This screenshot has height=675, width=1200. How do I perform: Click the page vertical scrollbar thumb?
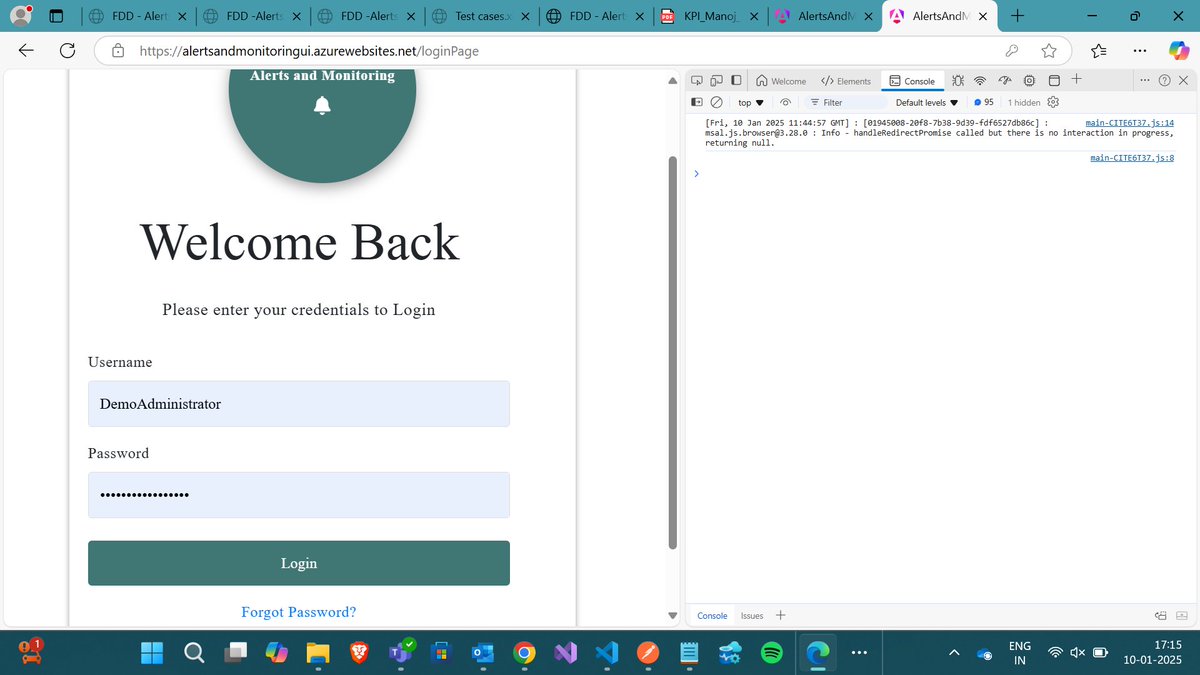point(673,352)
